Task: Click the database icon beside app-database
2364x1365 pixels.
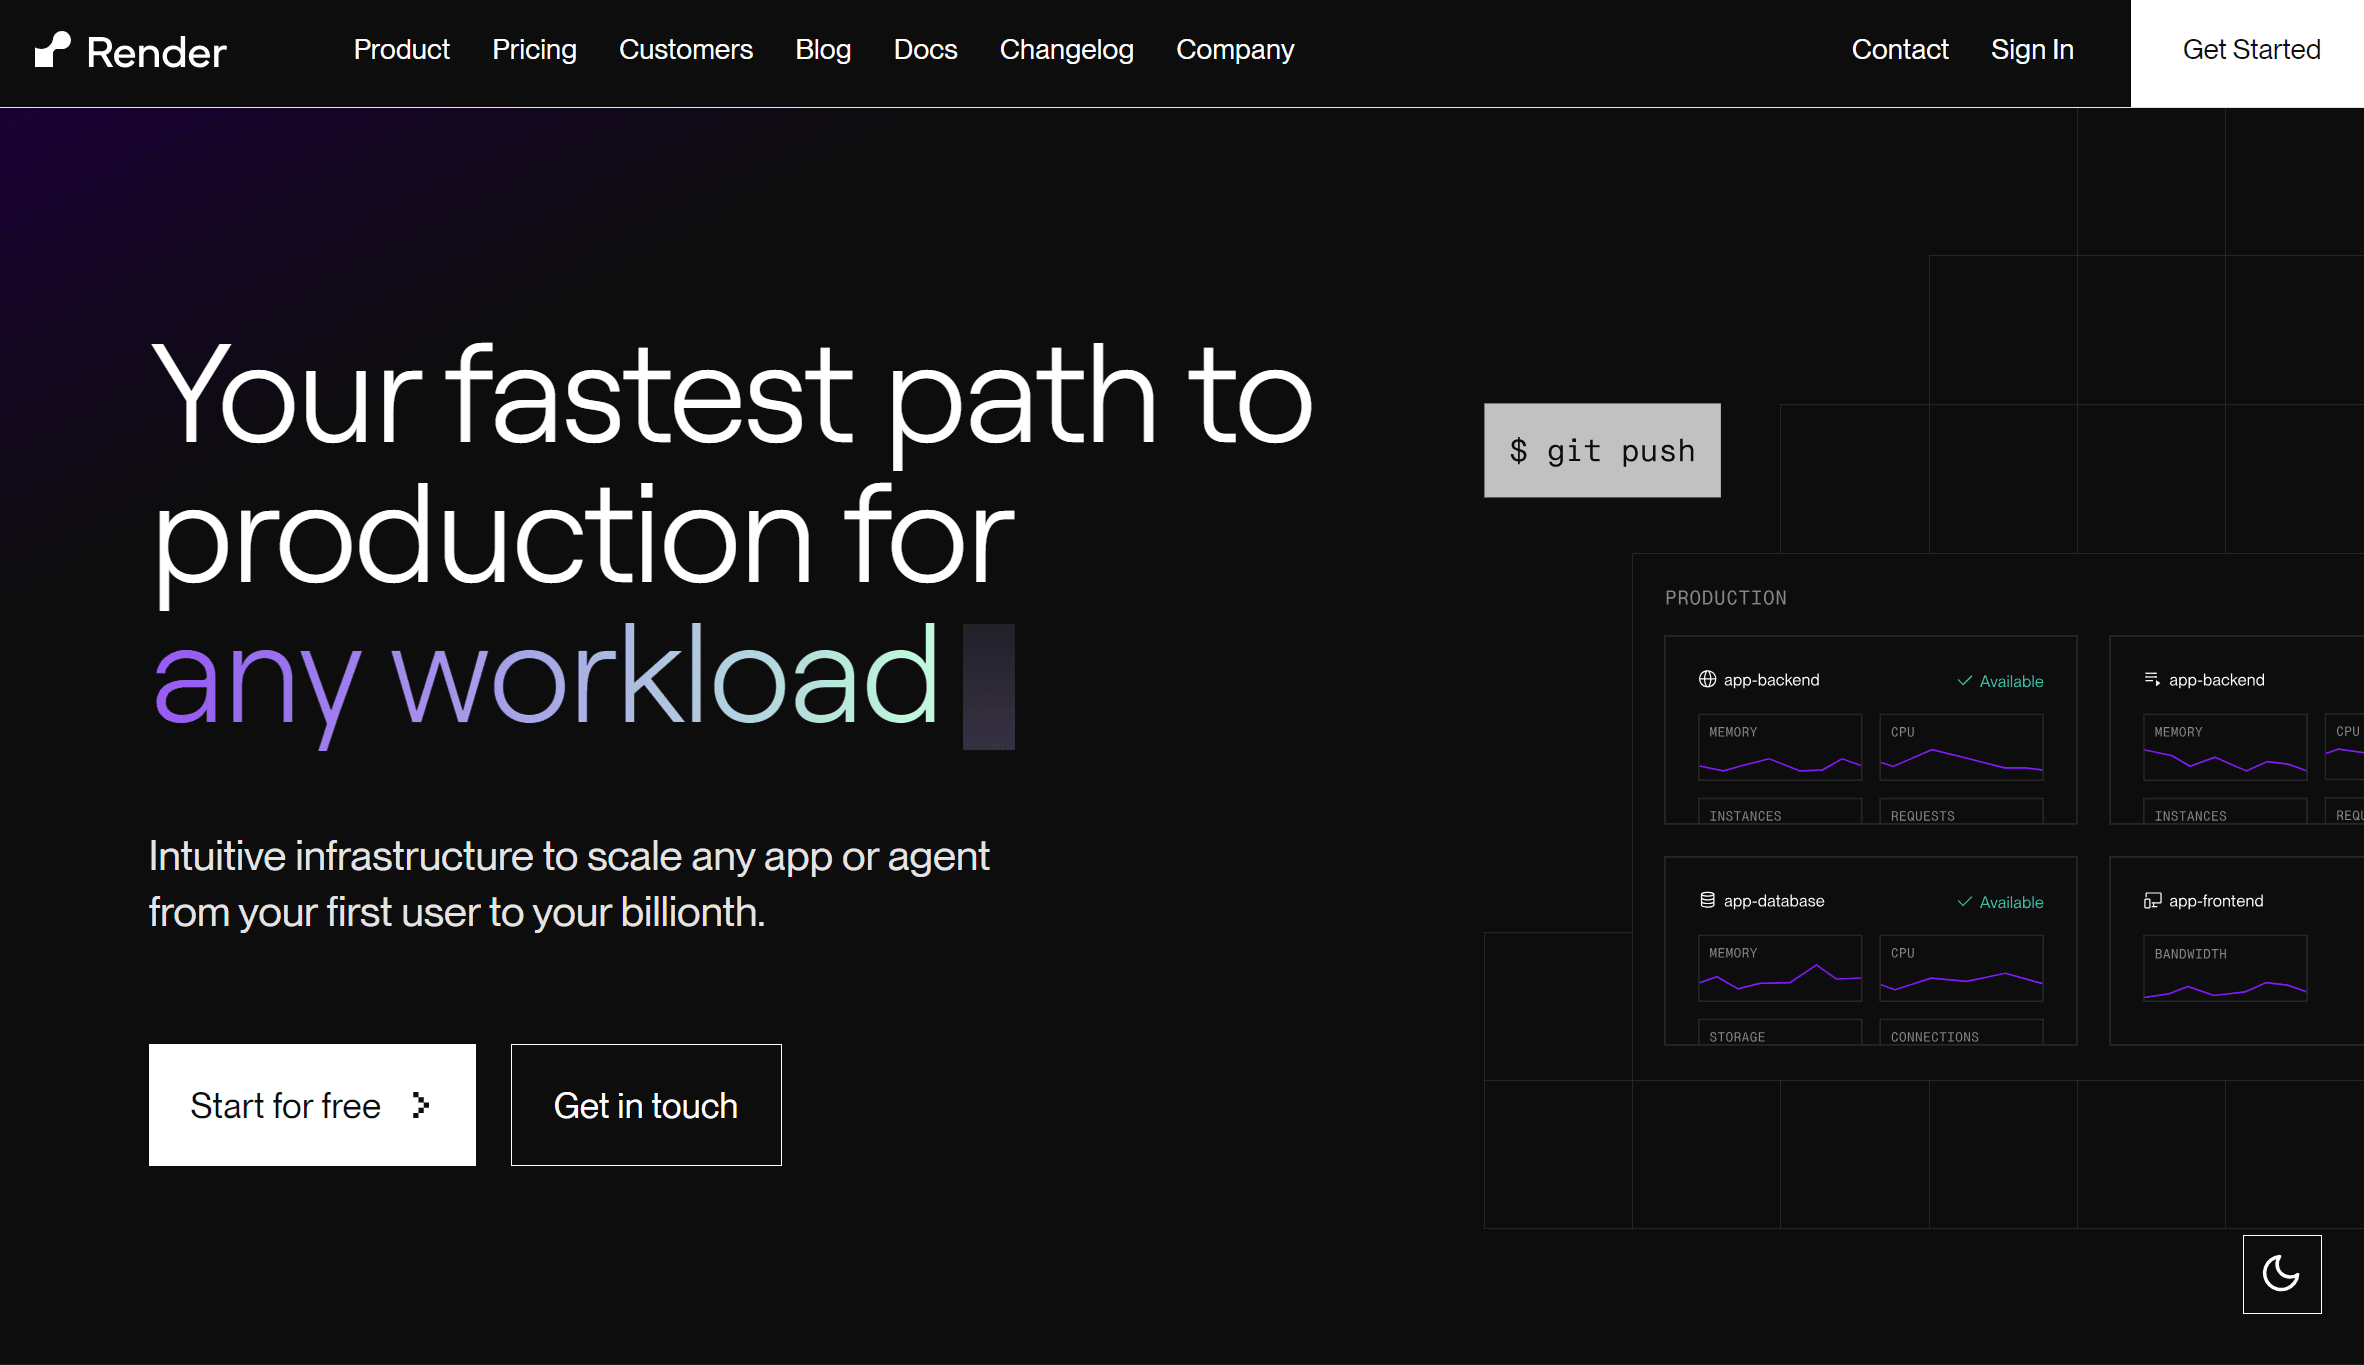Action: (x=1707, y=901)
